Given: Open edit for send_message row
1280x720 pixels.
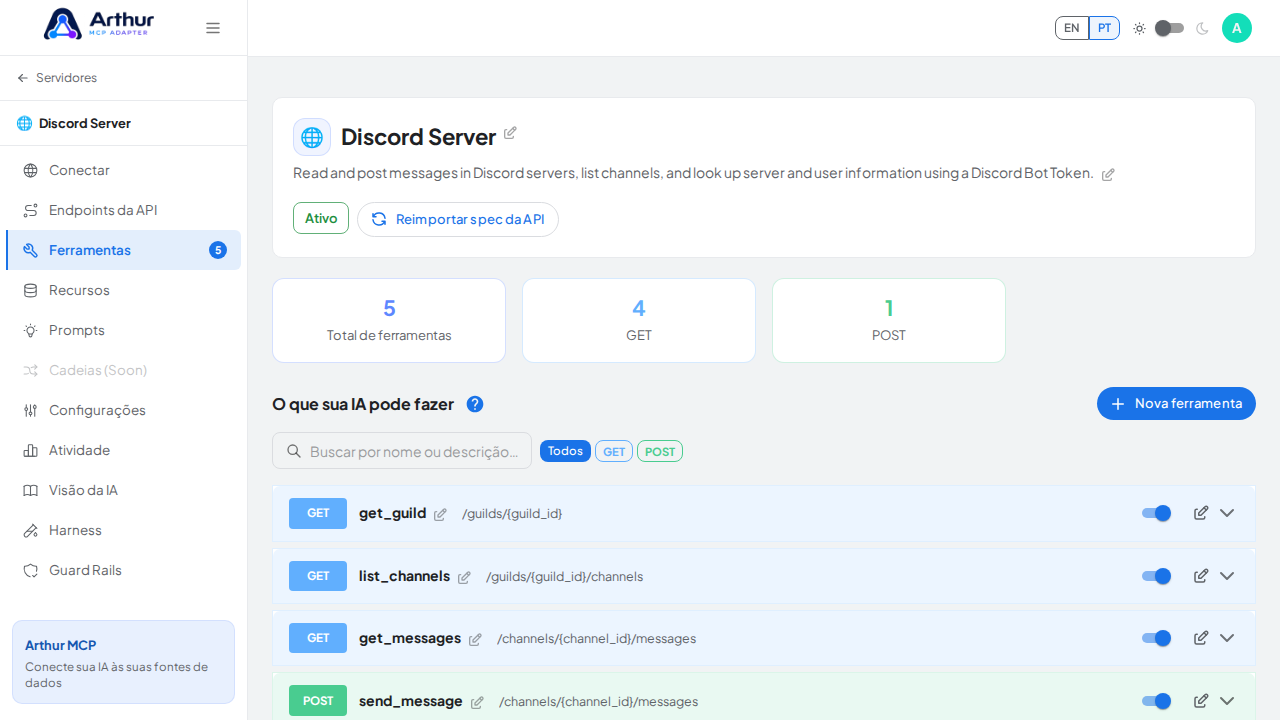Looking at the screenshot, I should click(1201, 701).
